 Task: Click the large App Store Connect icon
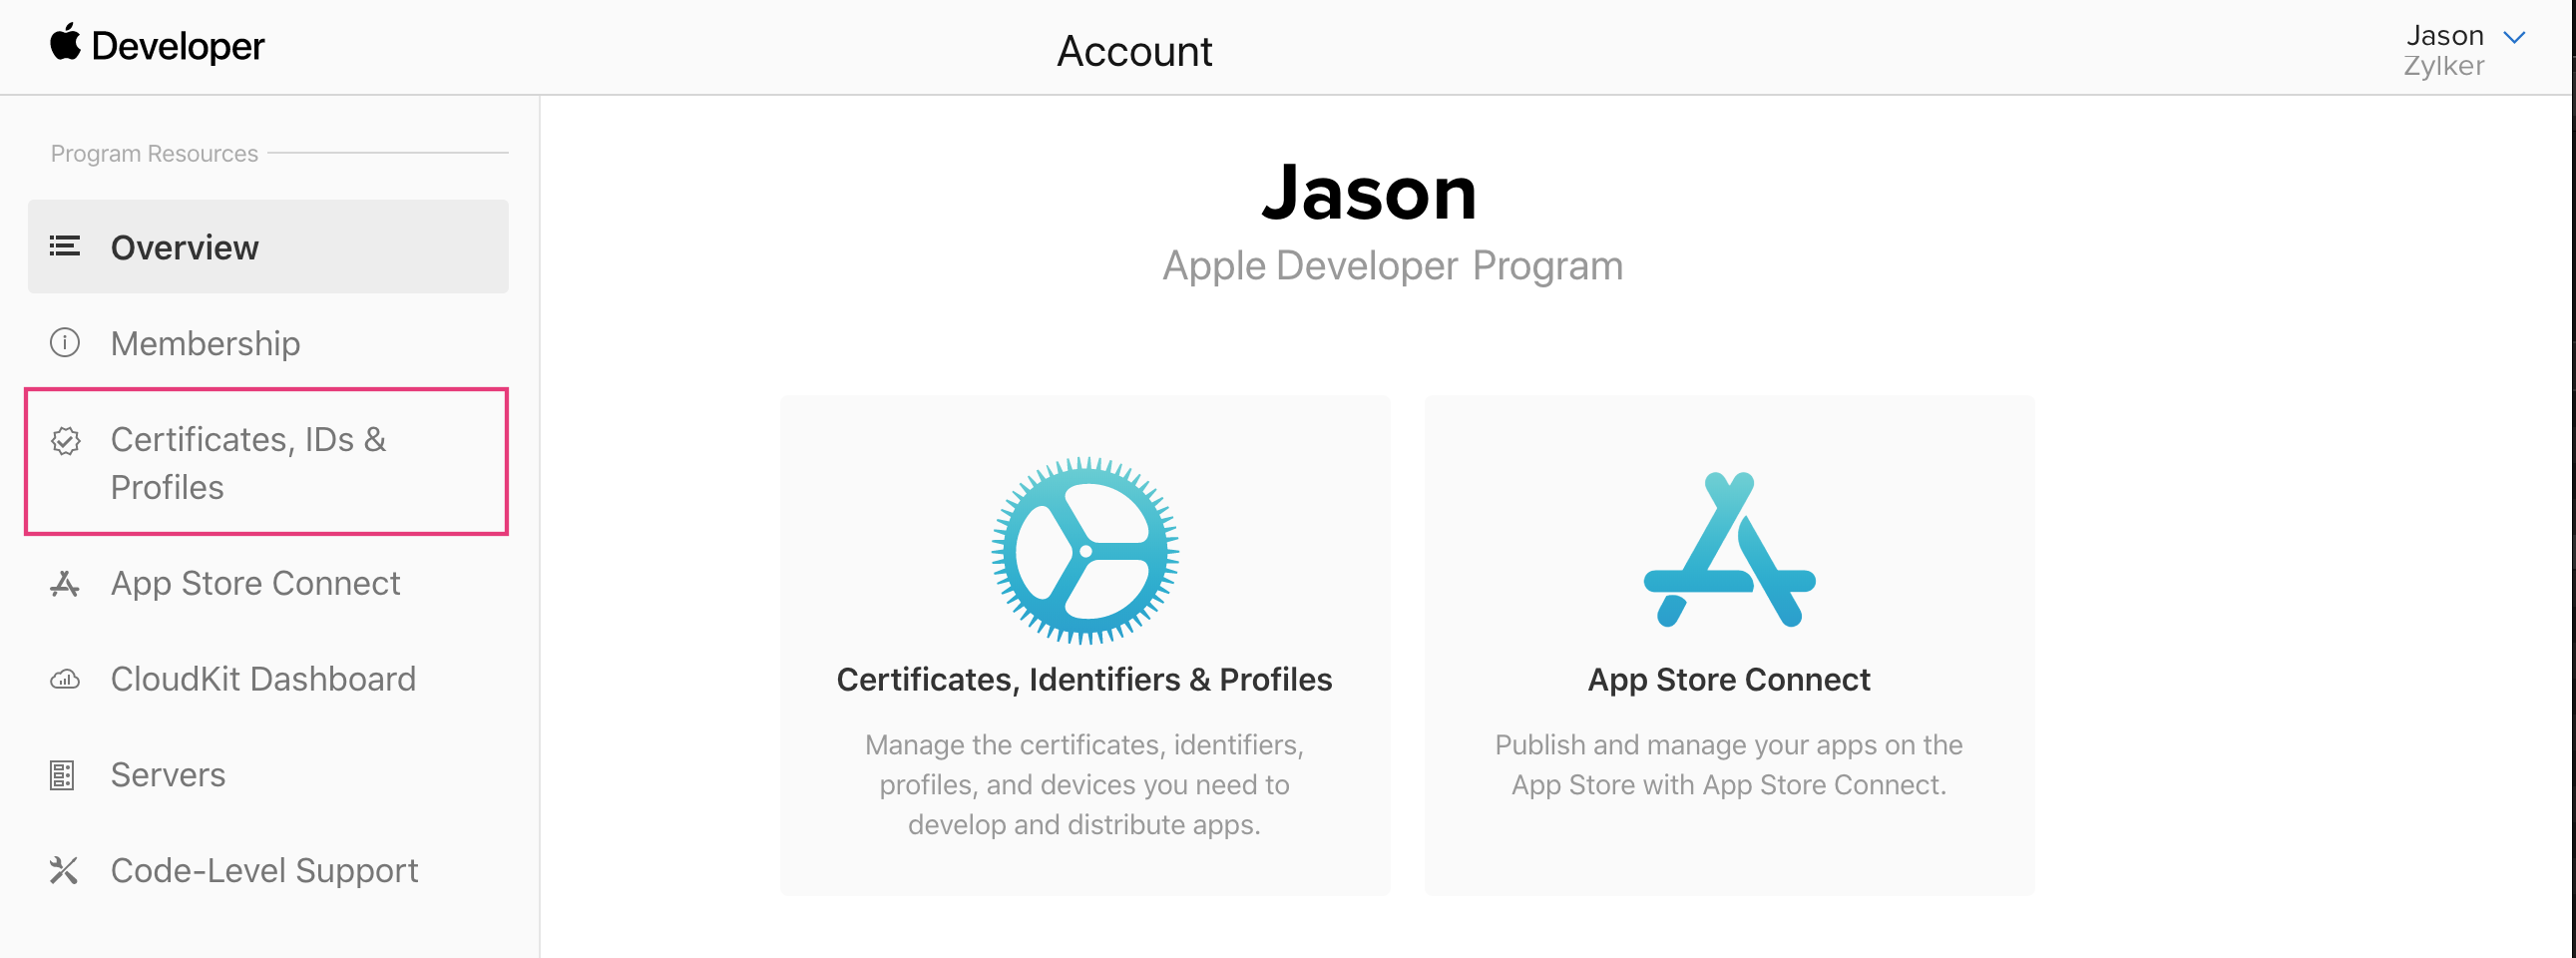[1729, 550]
